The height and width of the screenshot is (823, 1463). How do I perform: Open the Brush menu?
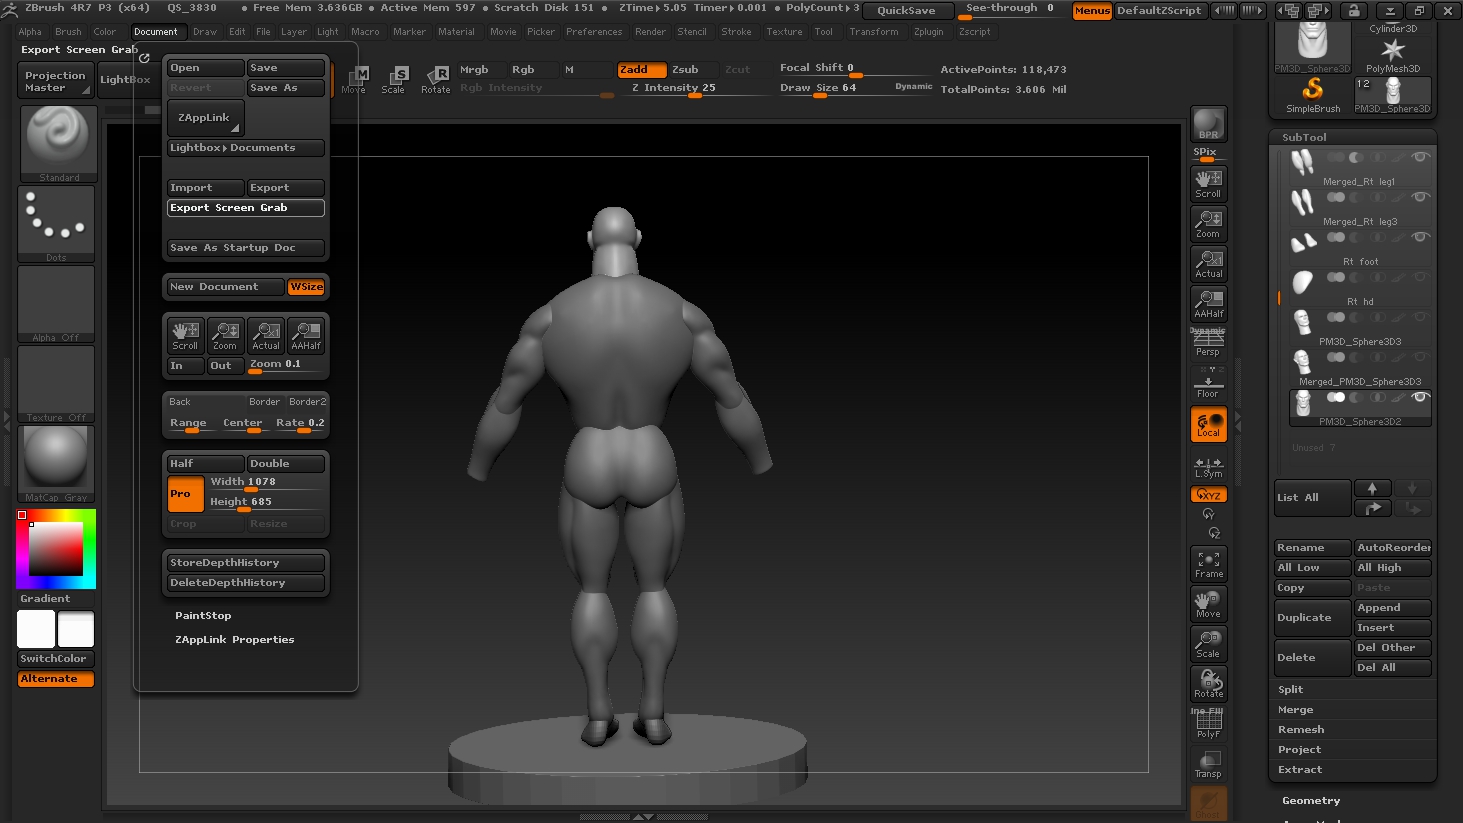(68, 32)
